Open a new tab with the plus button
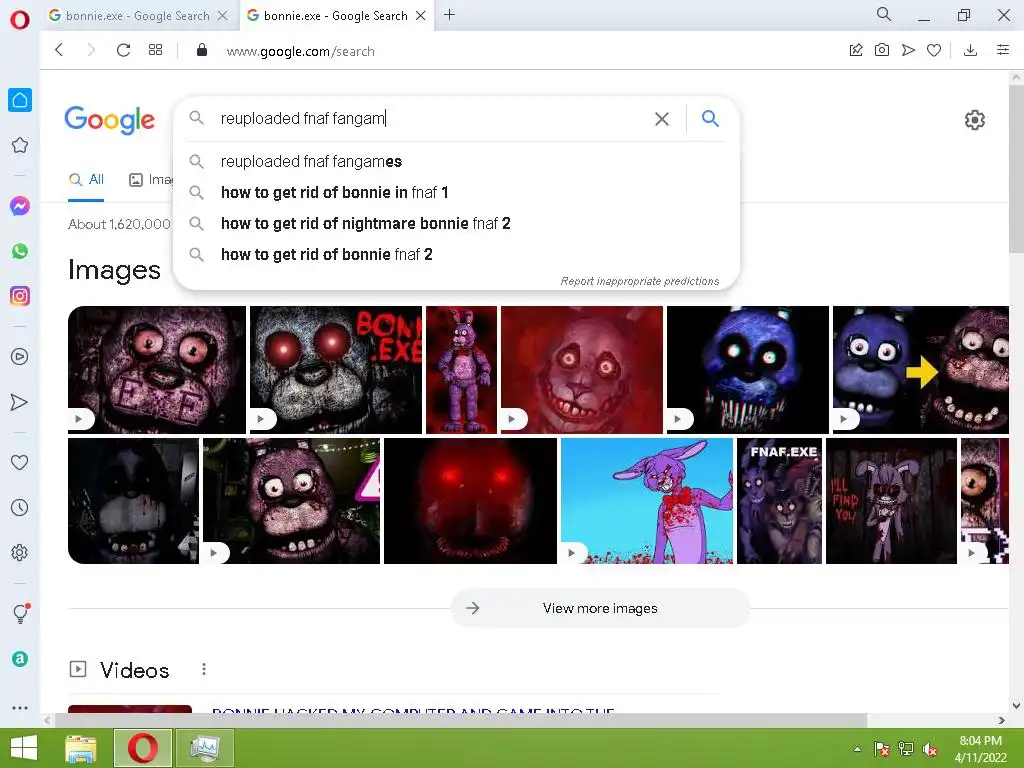Screen dimensions: 1024x768 click(449, 14)
